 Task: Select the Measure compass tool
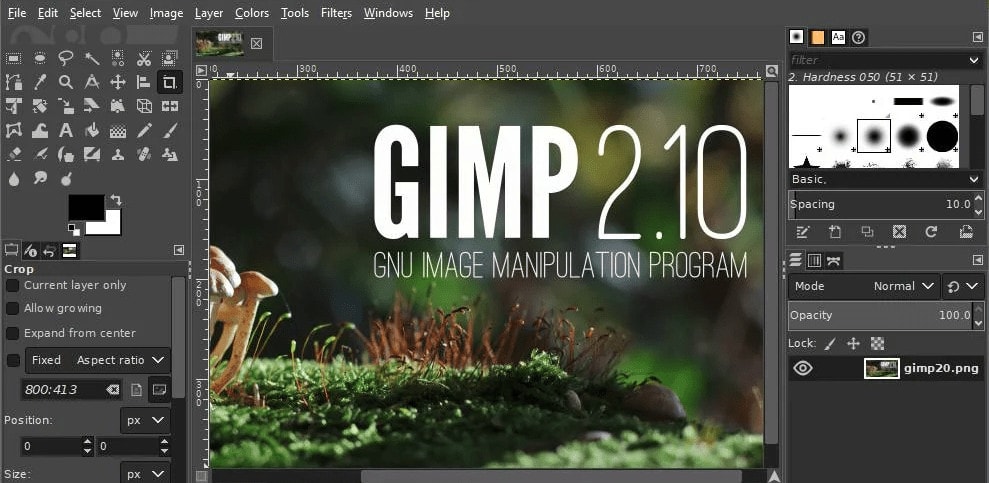pos(92,82)
